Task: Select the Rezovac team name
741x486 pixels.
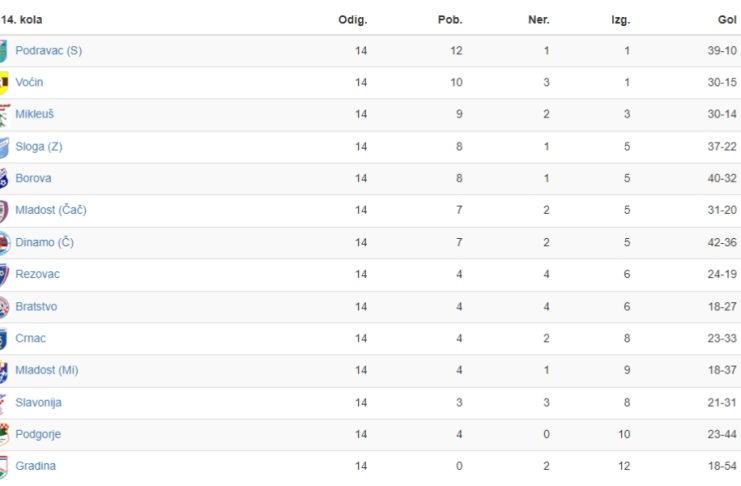Action: tap(37, 274)
